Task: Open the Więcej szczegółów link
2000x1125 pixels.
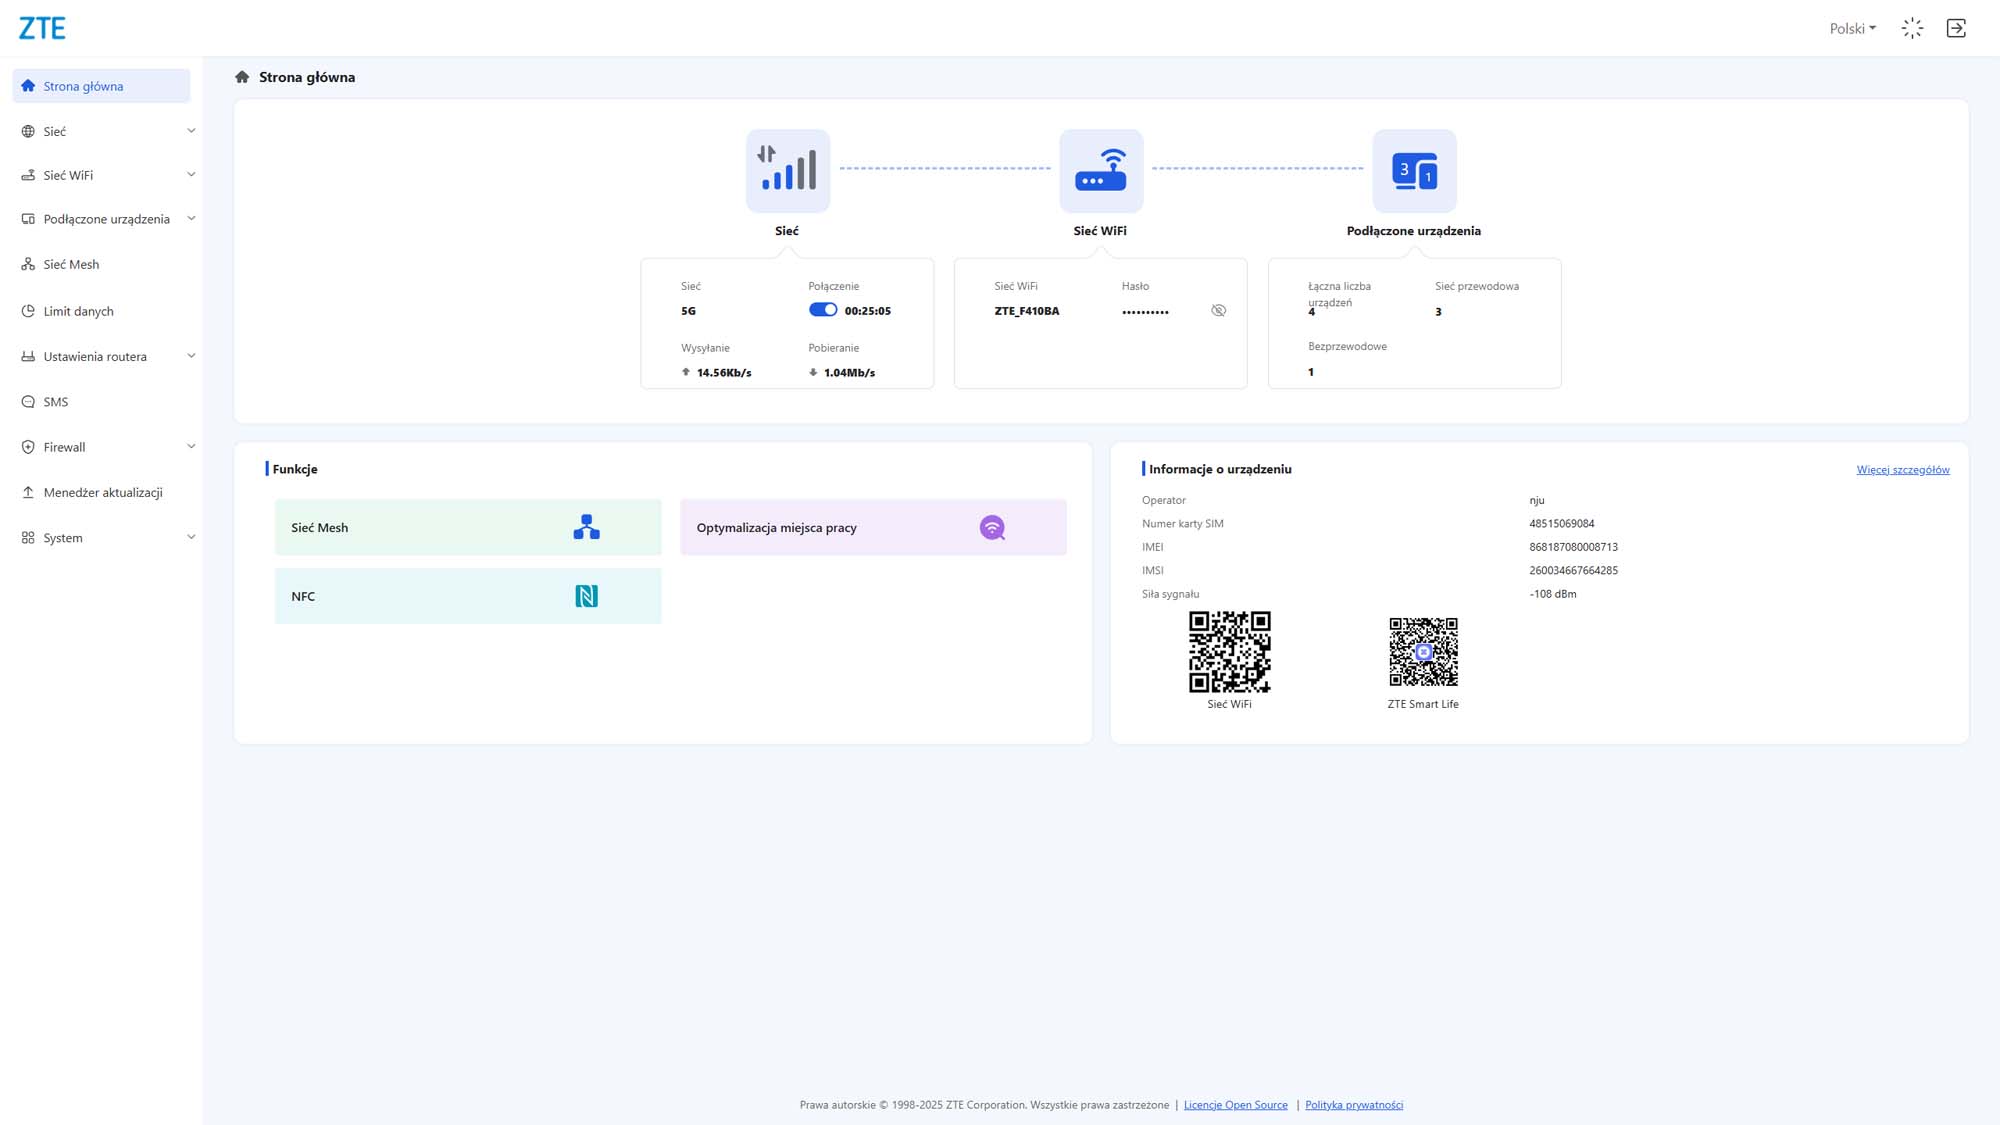Action: (x=1903, y=470)
